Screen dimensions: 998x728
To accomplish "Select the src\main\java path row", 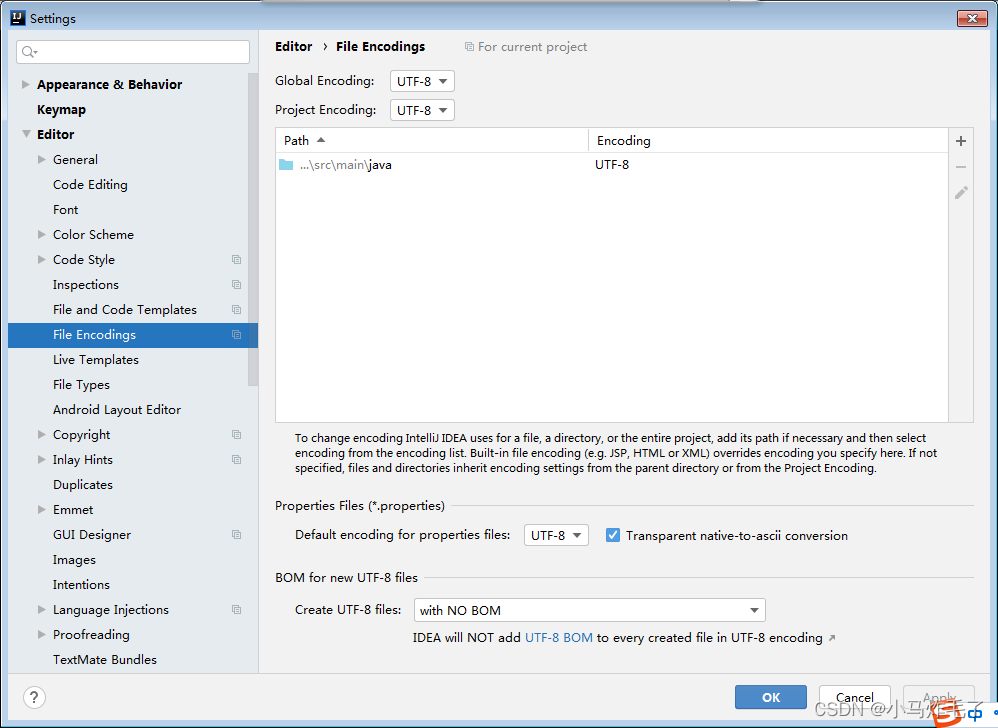I will pos(612,165).
